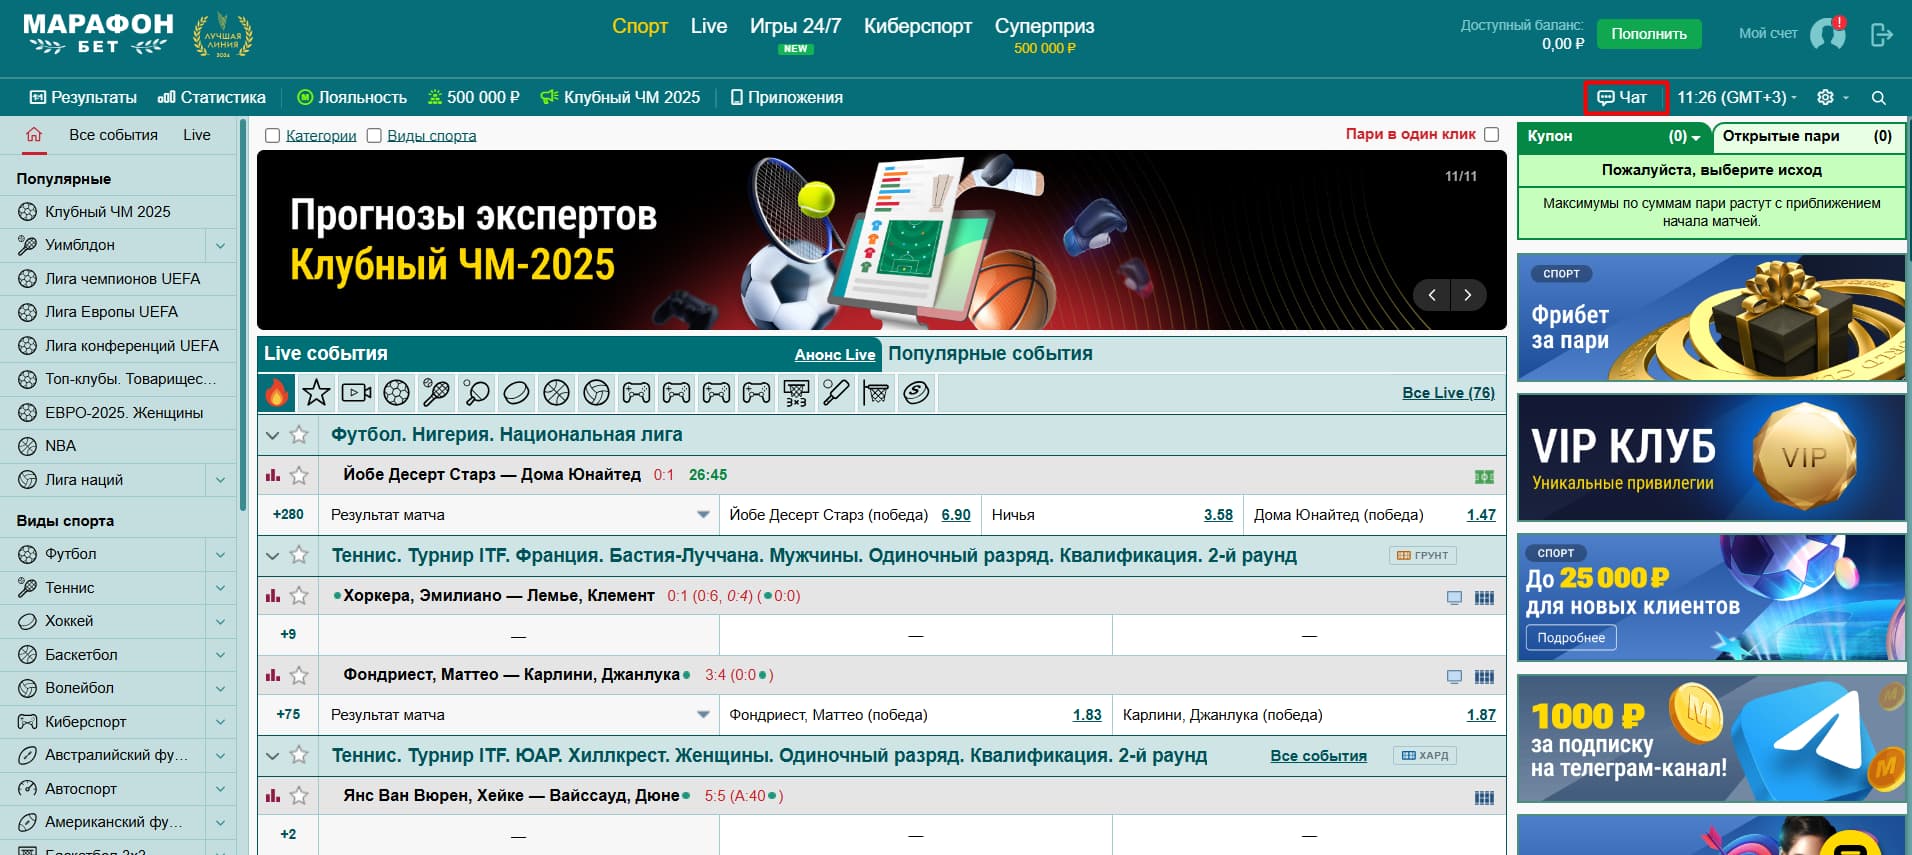The height and width of the screenshot is (855, 1912).
Task: Open the settings gear in the top bar
Action: (1825, 97)
